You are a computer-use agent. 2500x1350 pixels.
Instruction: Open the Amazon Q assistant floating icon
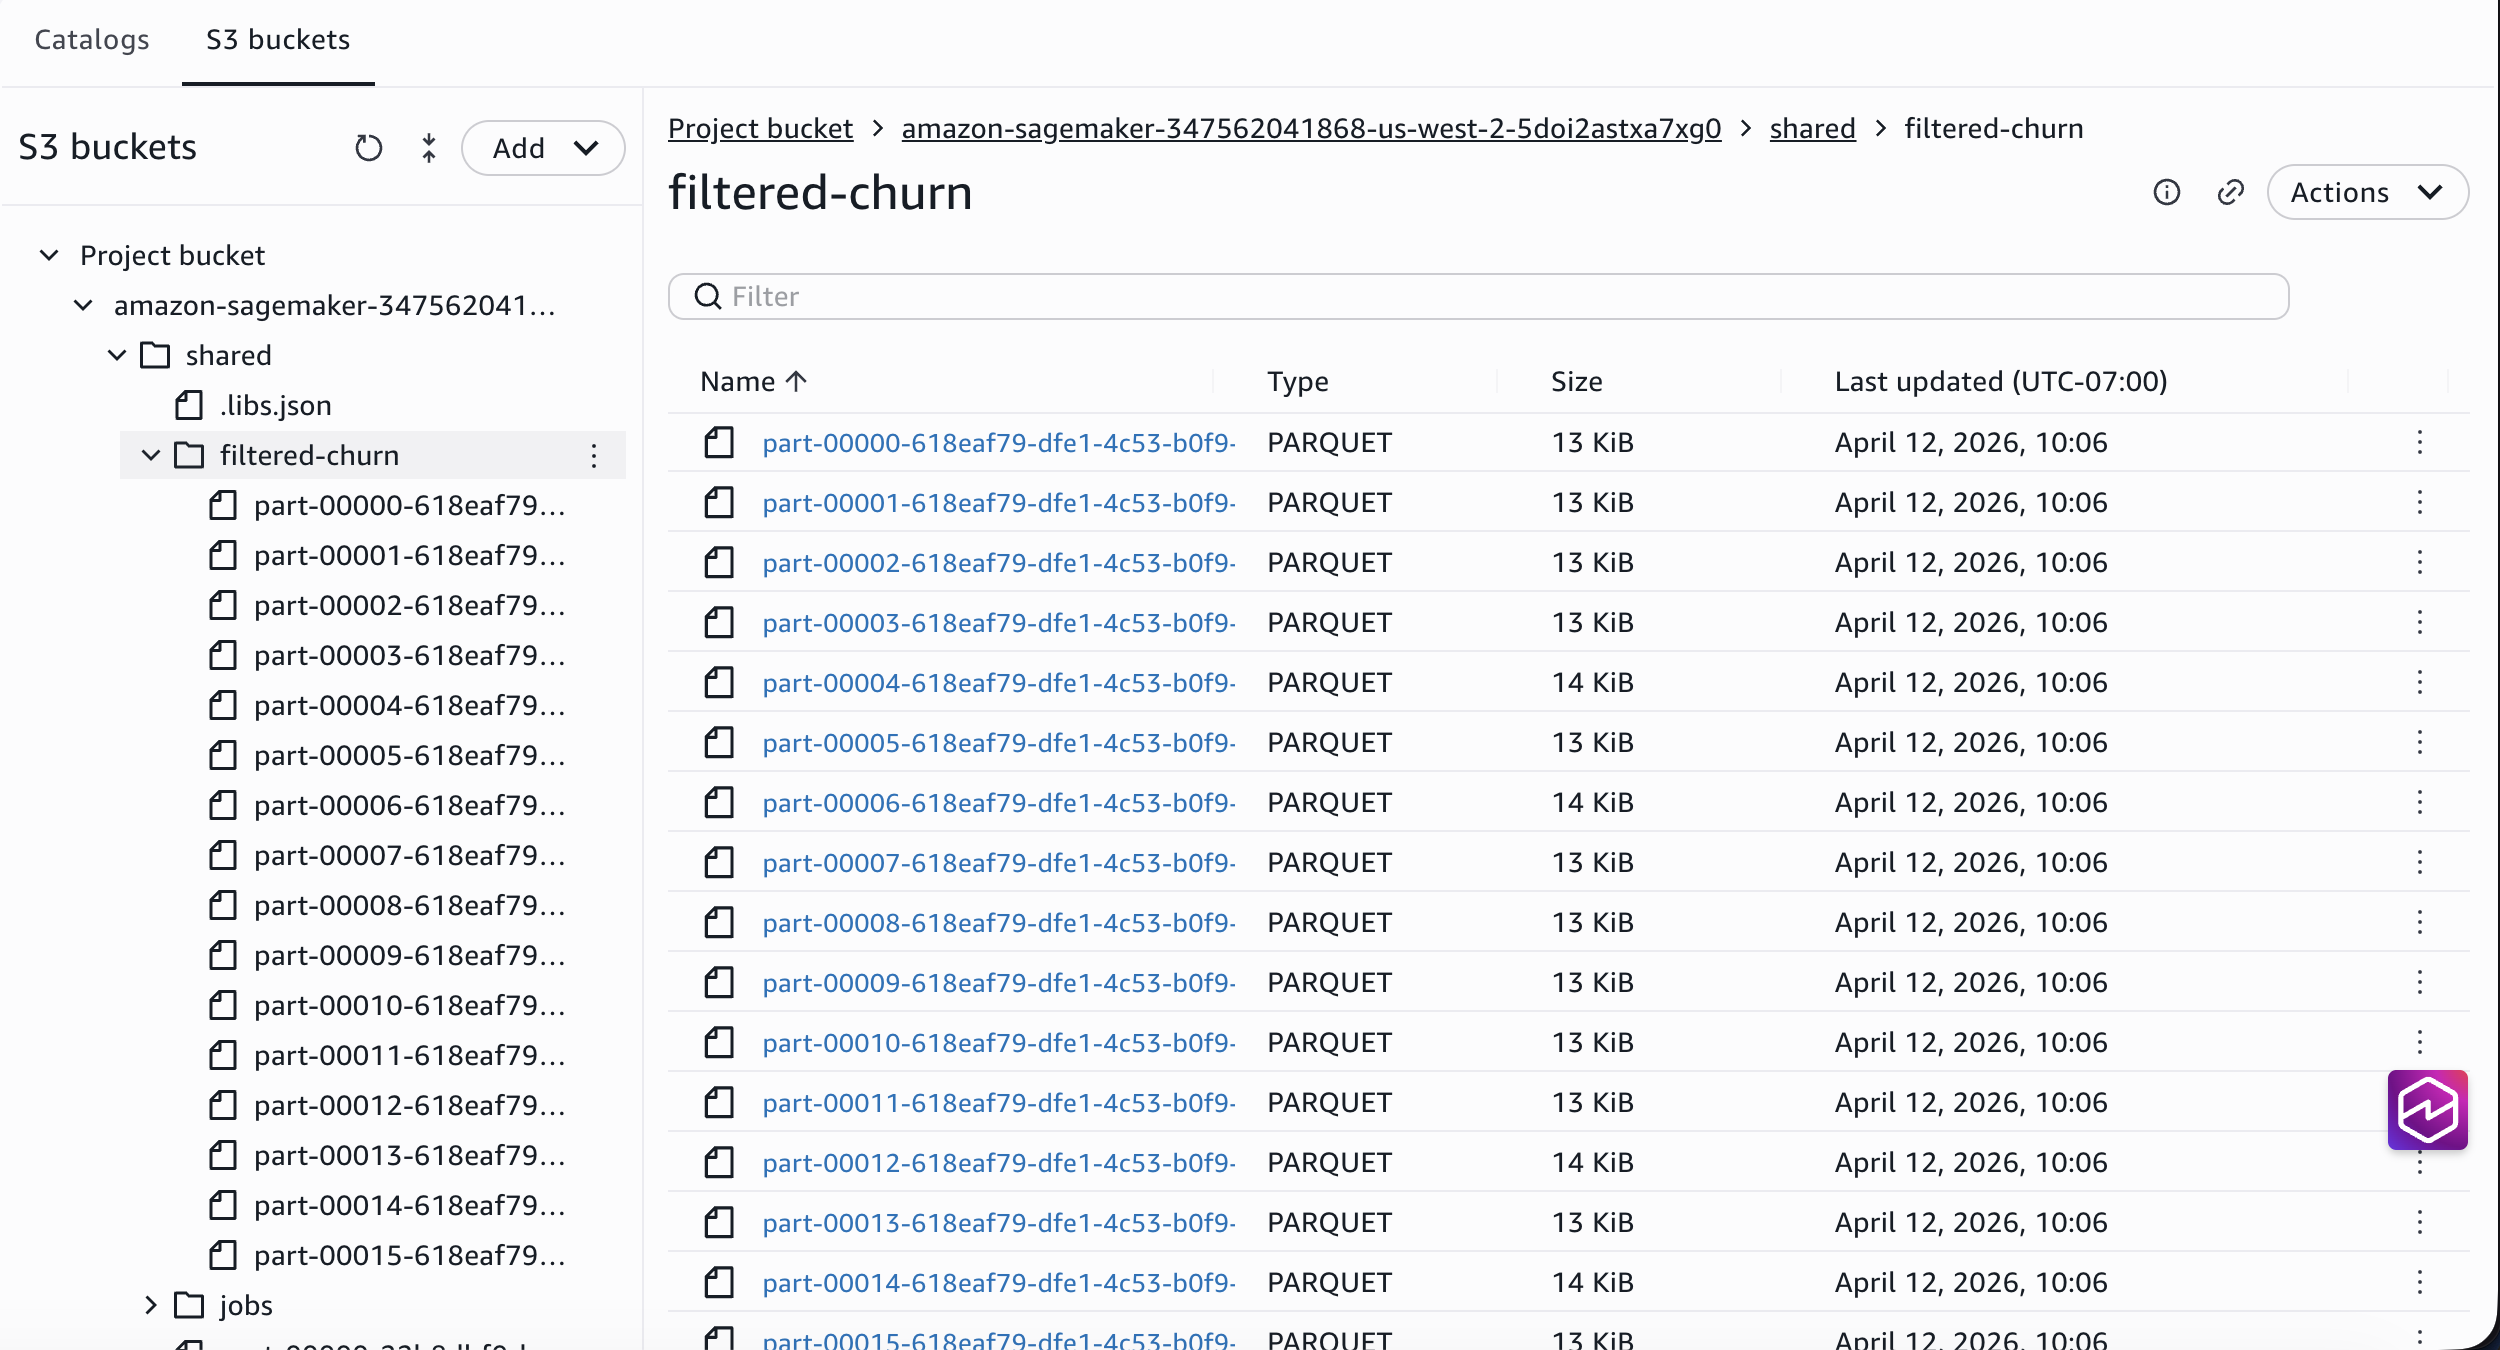2427,1110
